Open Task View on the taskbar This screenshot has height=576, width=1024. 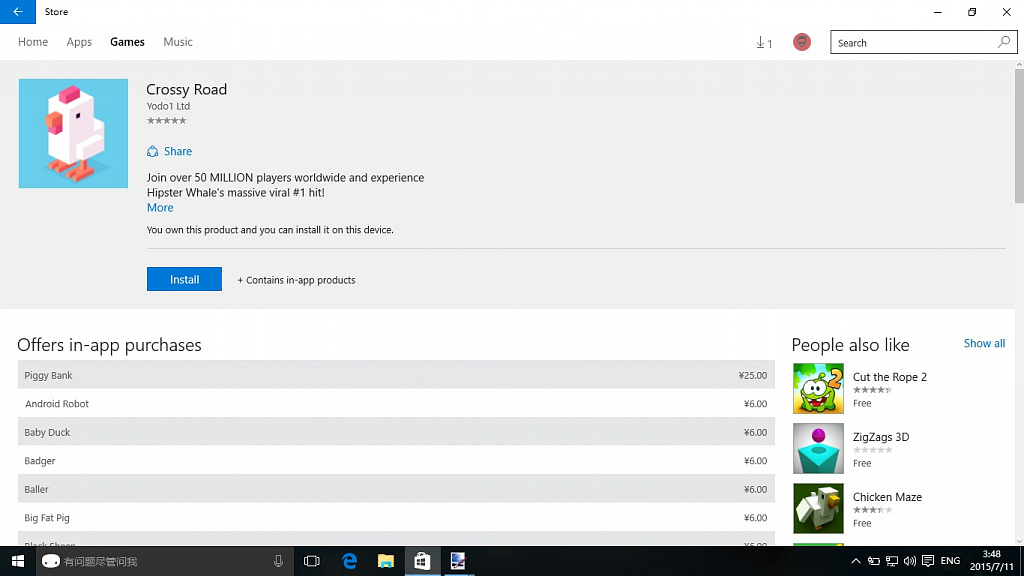312,561
